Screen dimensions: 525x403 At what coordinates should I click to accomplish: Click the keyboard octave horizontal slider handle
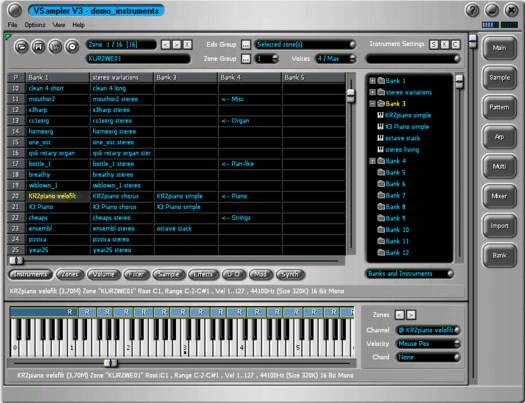click(x=110, y=363)
